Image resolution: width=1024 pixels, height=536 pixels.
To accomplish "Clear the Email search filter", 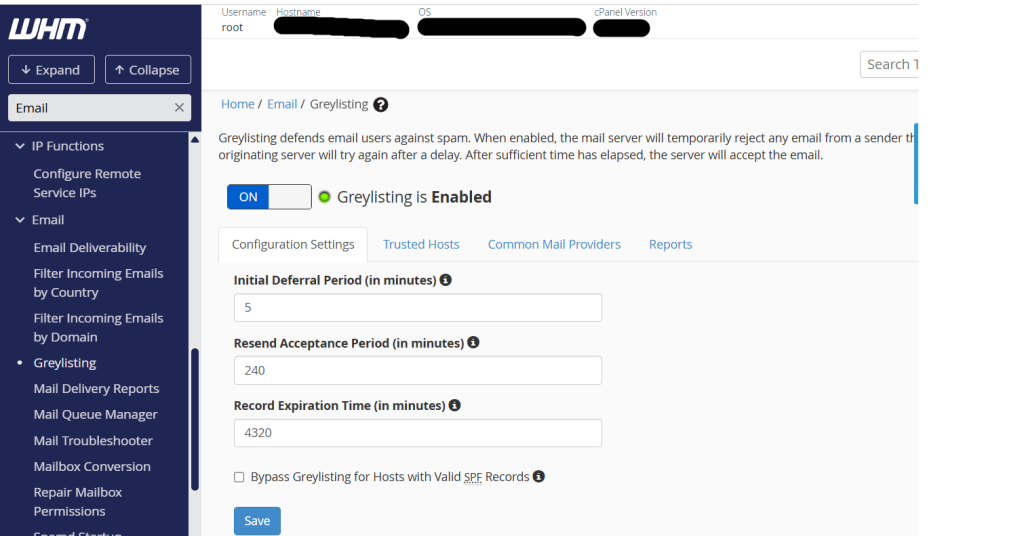I will pyautogui.click(x=179, y=108).
